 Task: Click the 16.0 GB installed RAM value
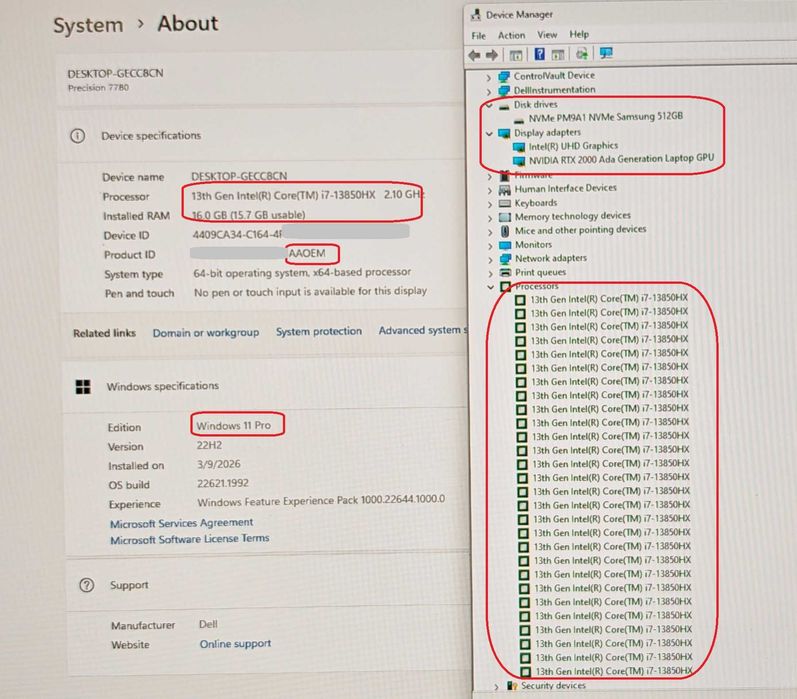[x=248, y=215]
